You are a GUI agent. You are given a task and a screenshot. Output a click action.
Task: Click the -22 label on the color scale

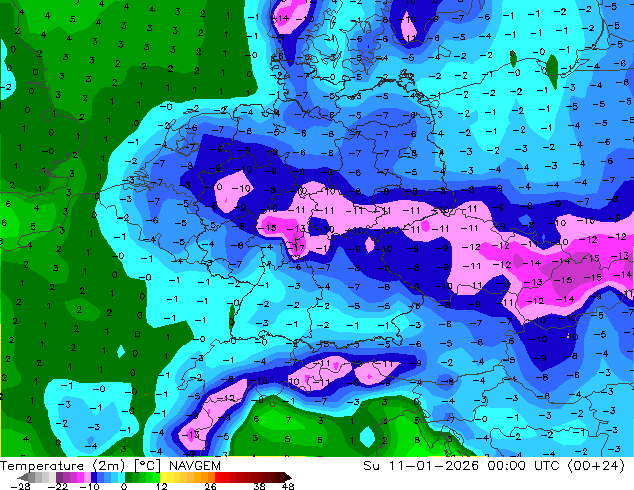(x=58, y=486)
